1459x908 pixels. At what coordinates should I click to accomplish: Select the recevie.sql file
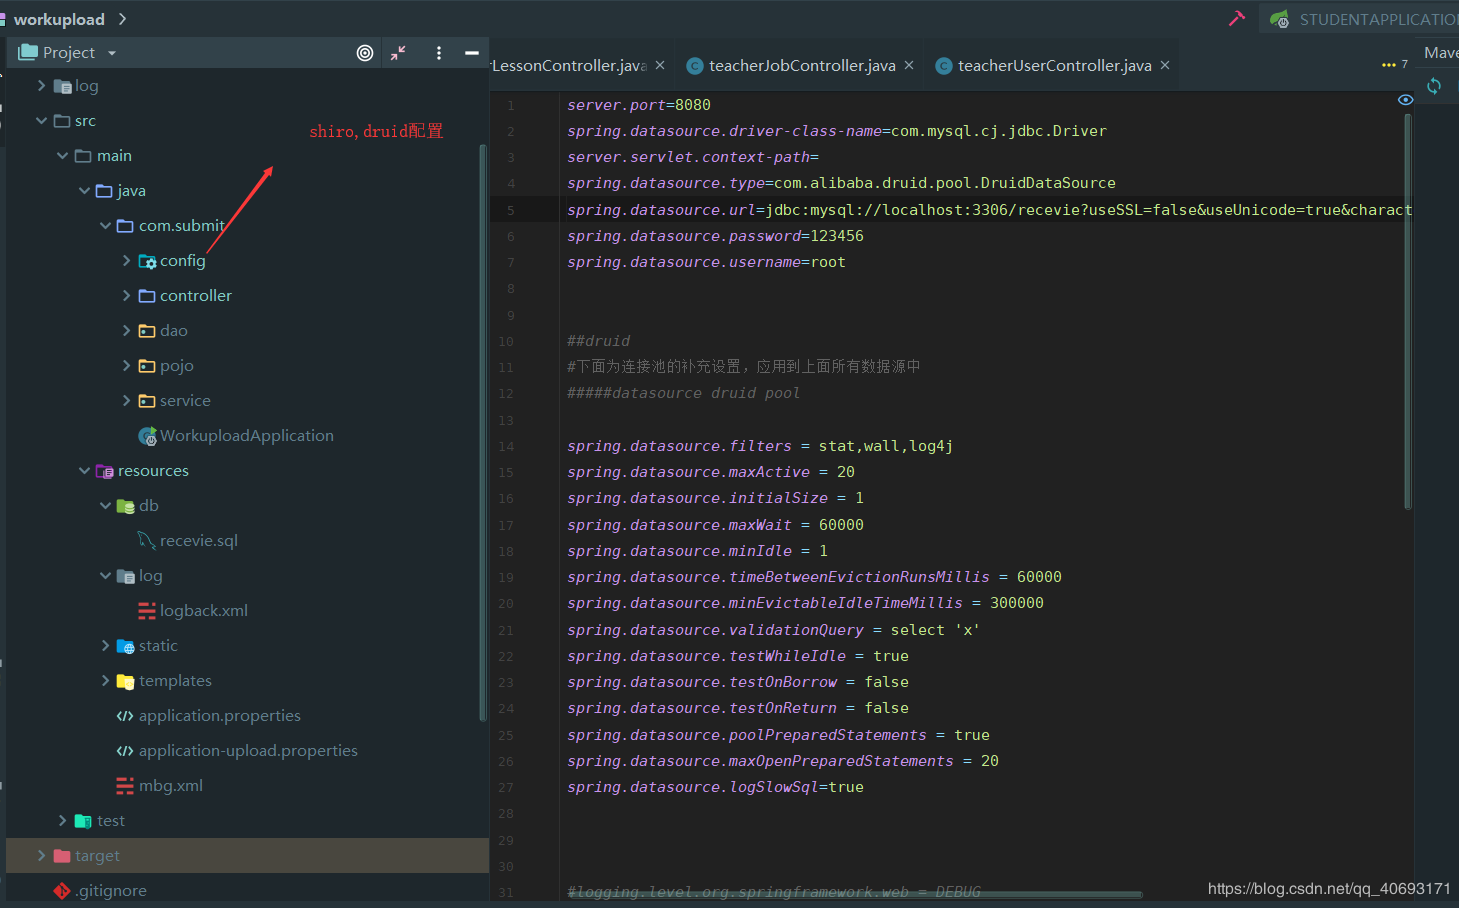tap(188, 541)
